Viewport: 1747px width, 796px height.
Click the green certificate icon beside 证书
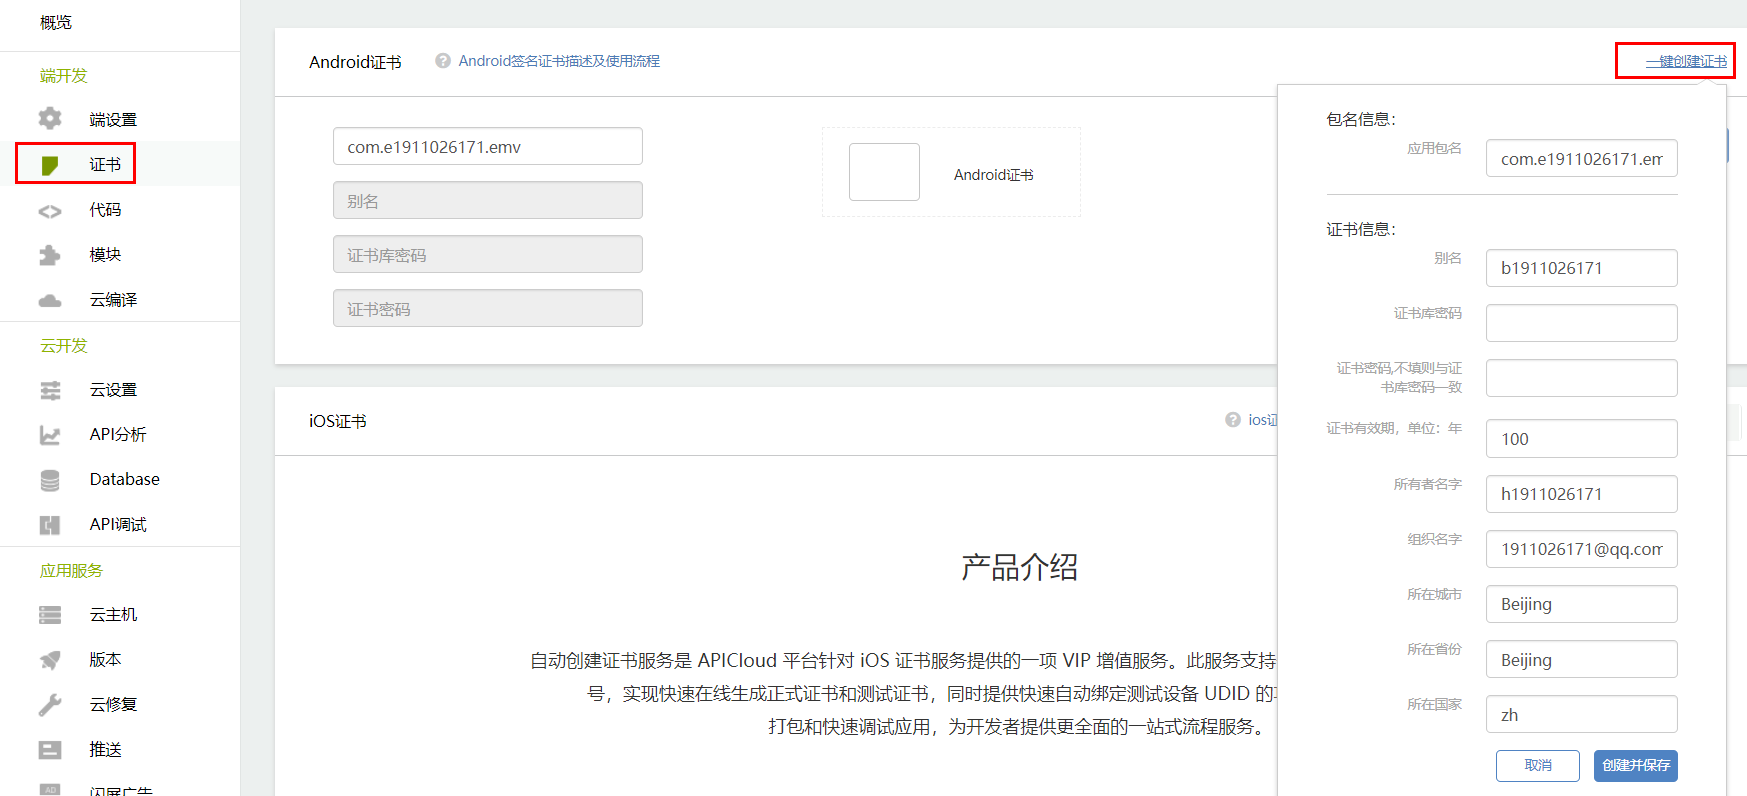click(x=50, y=165)
